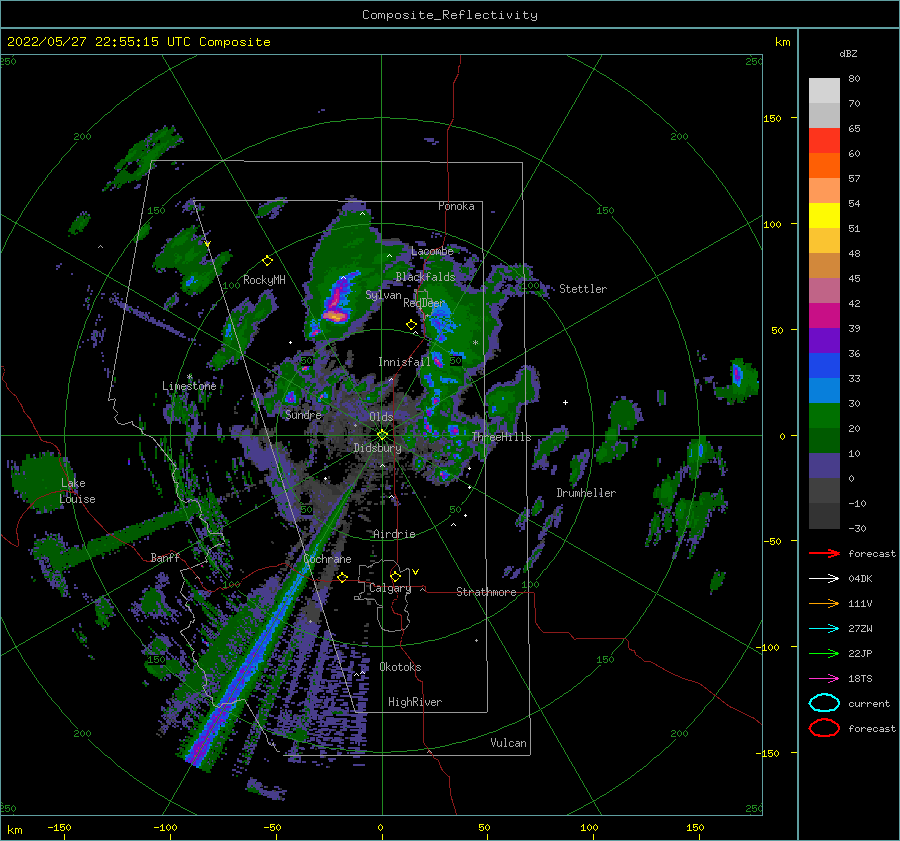
Task: Click the 111V legend text
Action: coord(860,603)
